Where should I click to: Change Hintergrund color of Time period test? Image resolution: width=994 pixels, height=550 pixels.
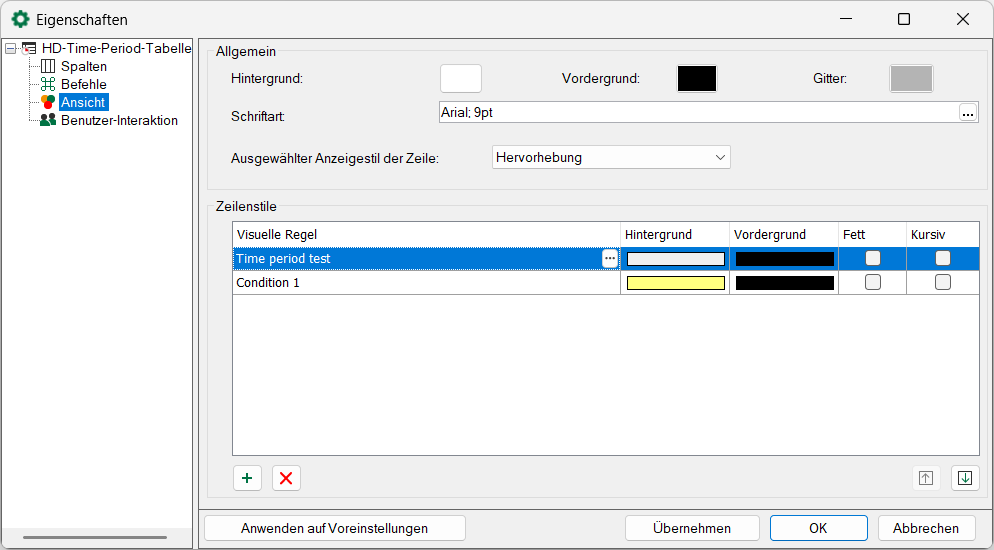point(676,259)
